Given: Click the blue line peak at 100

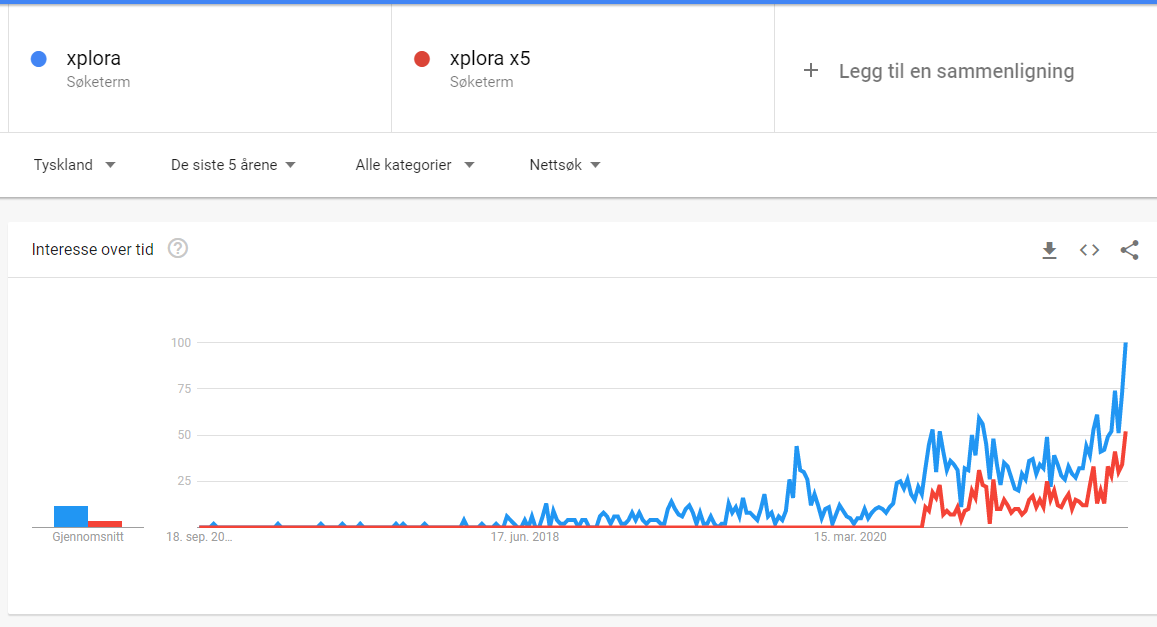Looking at the screenshot, I should point(1126,344).
